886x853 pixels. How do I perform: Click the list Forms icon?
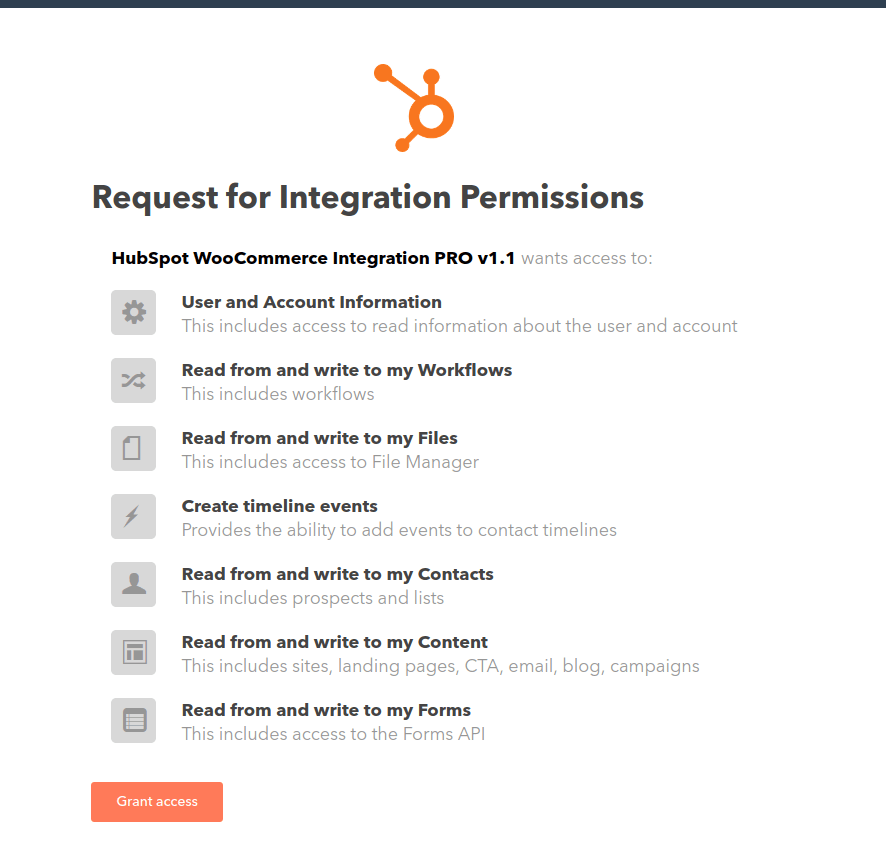coord(133,721)
